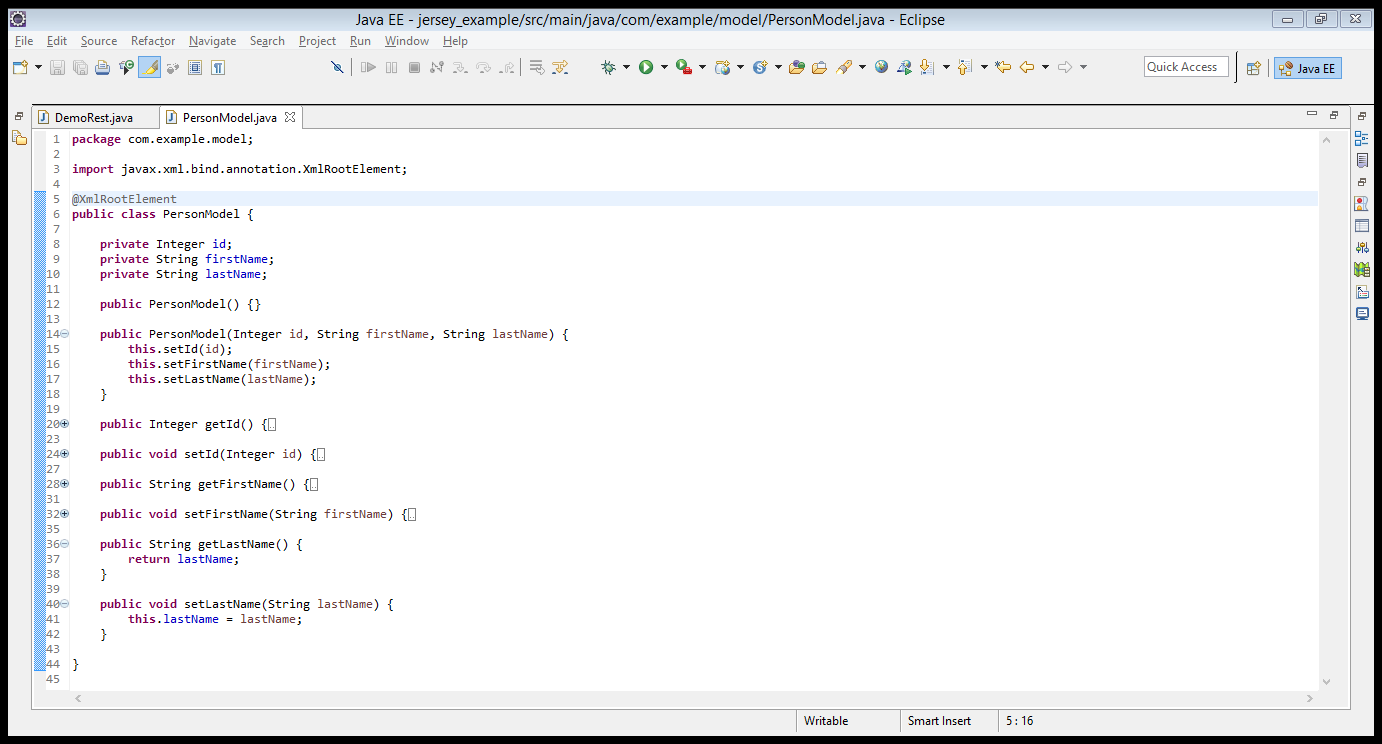Click the New file wizard icon

[x=20, y=67]
